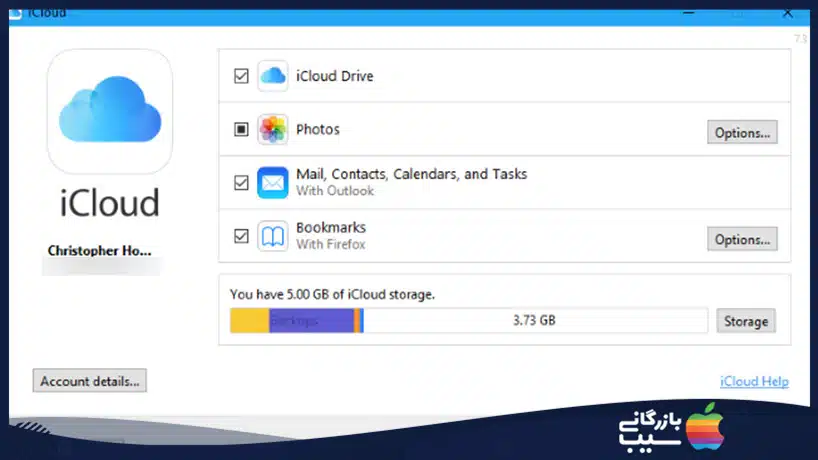Open Account details

pos(90,381)
